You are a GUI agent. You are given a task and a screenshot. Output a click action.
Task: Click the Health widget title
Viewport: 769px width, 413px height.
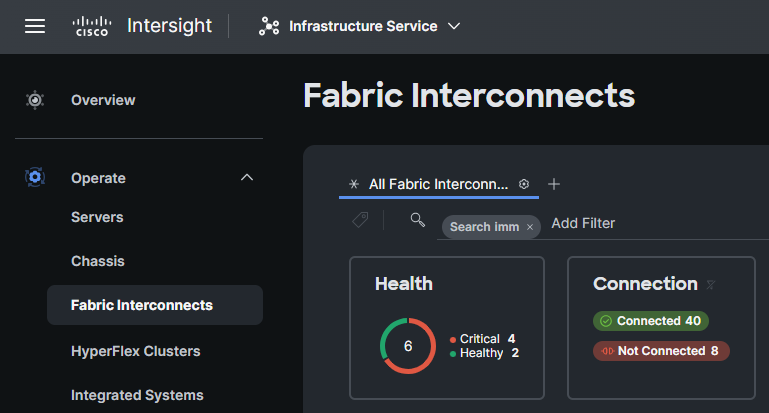pyautogui.click(x=404, y=284)
